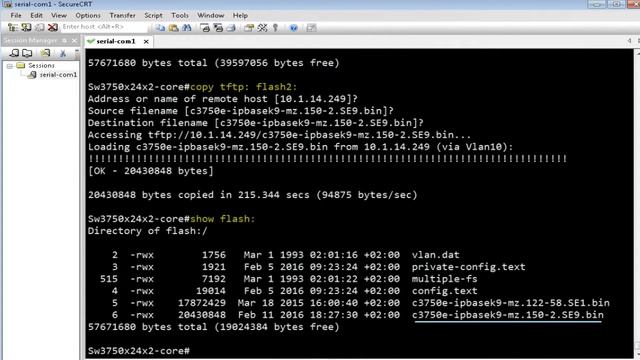Switch to the serial-com1 tab
Viewport: 640px width, 360px height.
(116, 41)
